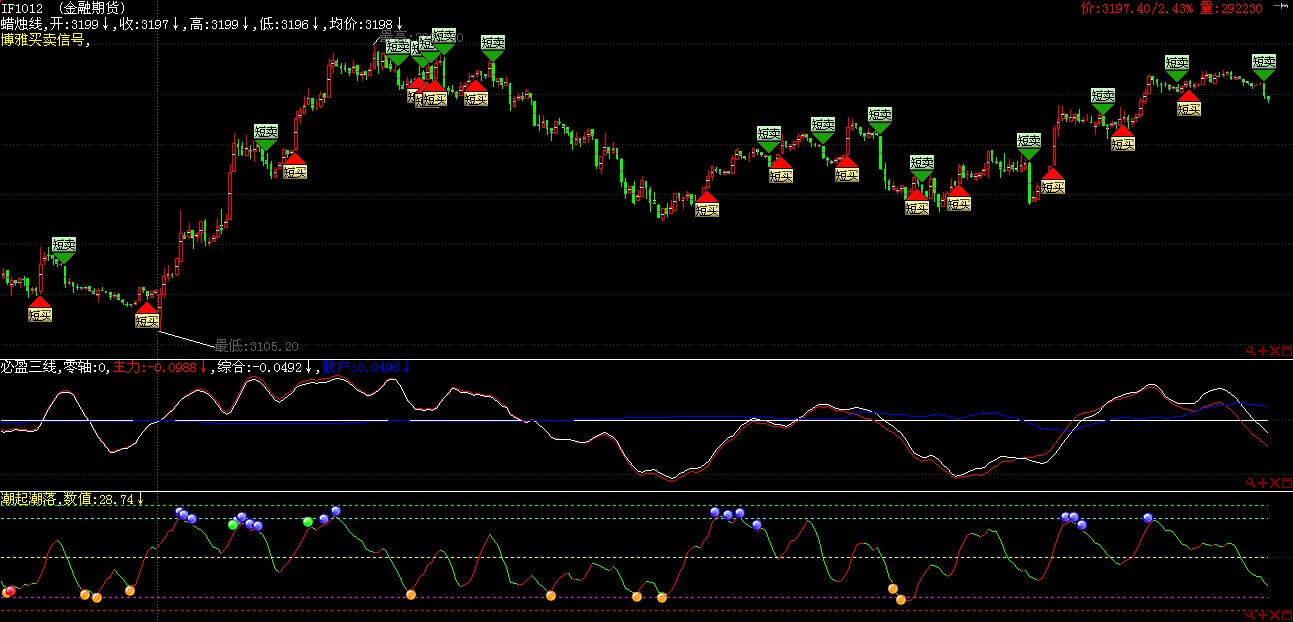The image size is (1293, 622).
Task: Click the 必盈三线 indicator name
Action: (x=30, y=368)
